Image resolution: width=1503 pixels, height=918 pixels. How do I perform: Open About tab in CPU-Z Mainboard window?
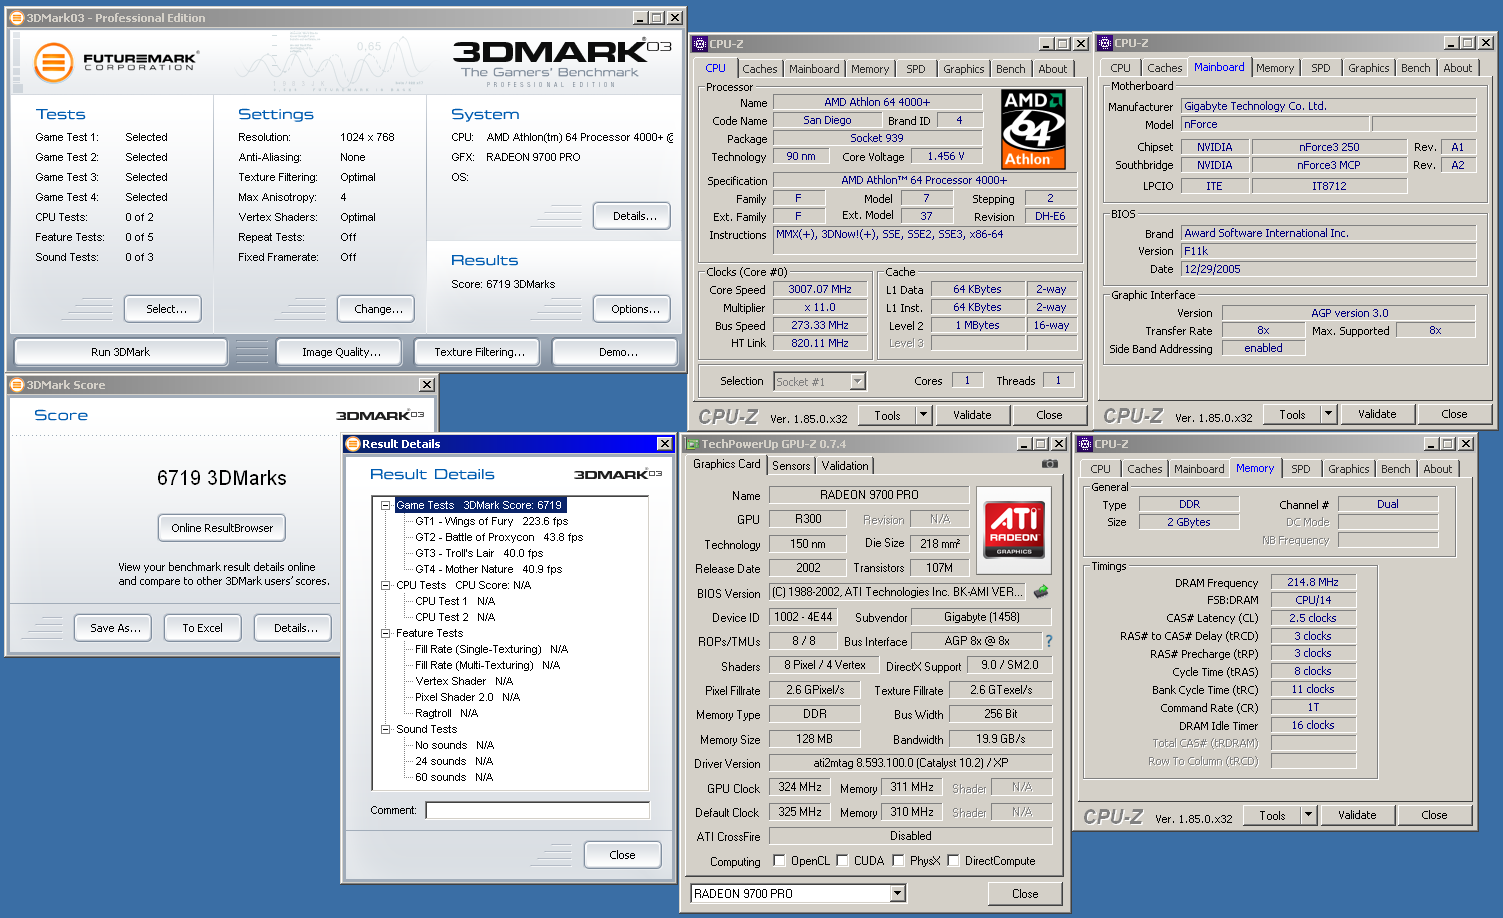click(1458, 68)
